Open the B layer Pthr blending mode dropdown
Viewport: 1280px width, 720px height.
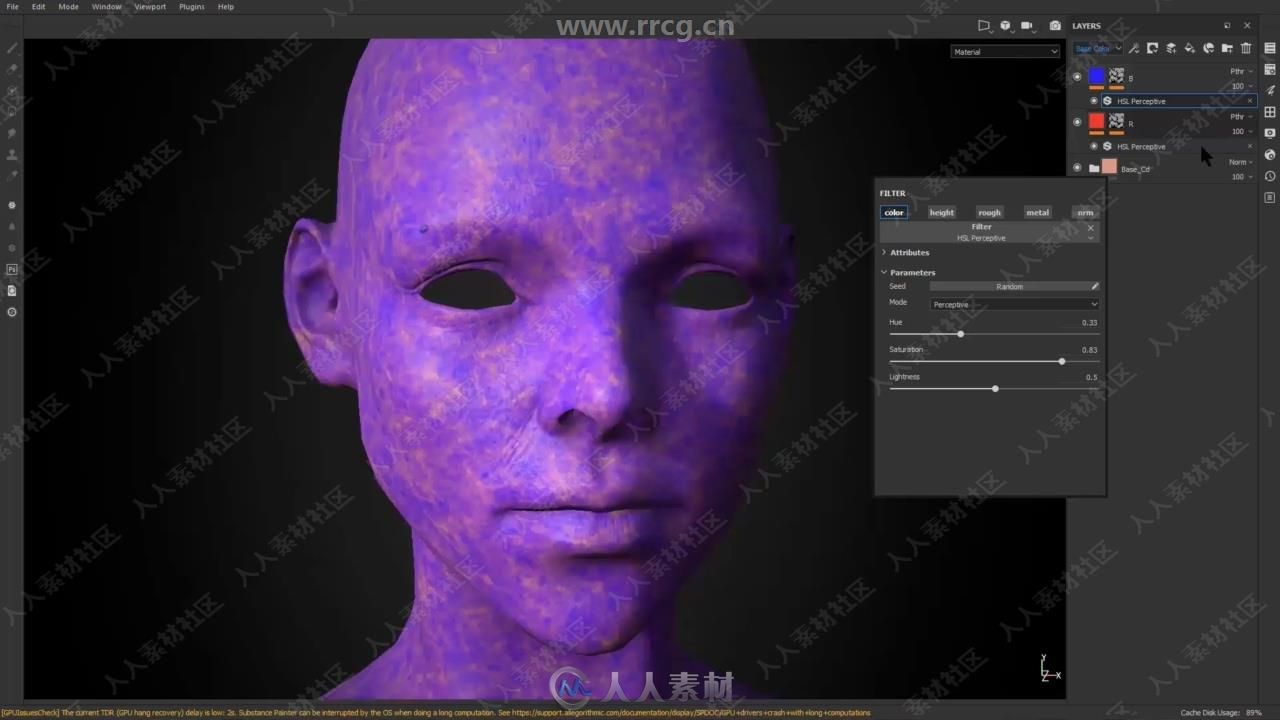[1241, 72]
